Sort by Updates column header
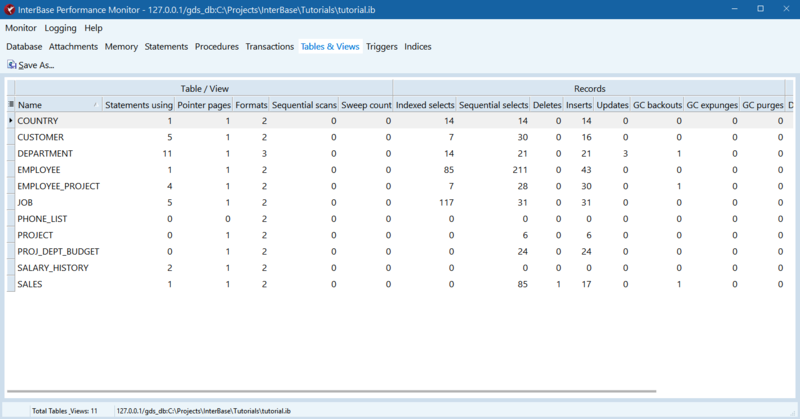This screenshot has width=800, height=419. (612, 105)
